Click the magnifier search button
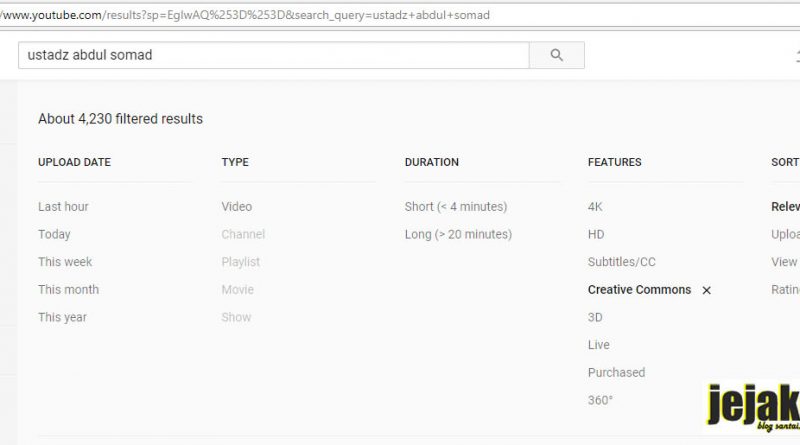This screenshot has width=800, height=445. pyautogui.click(x=557, y=55)
